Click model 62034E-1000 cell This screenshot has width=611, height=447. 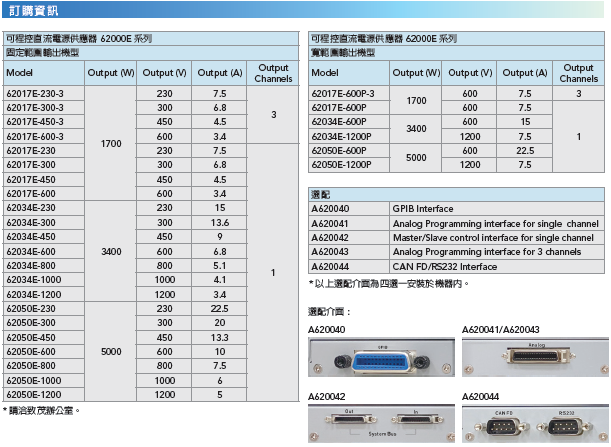[x=44, y=280]
